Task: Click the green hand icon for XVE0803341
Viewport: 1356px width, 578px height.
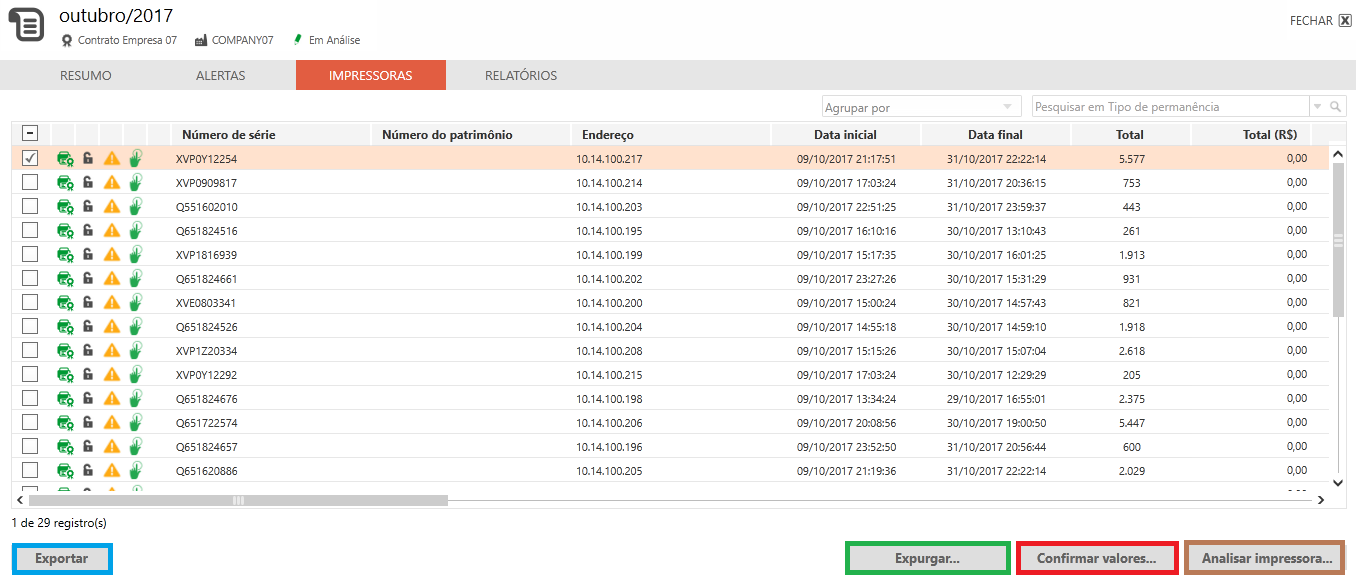Action: 136,302
